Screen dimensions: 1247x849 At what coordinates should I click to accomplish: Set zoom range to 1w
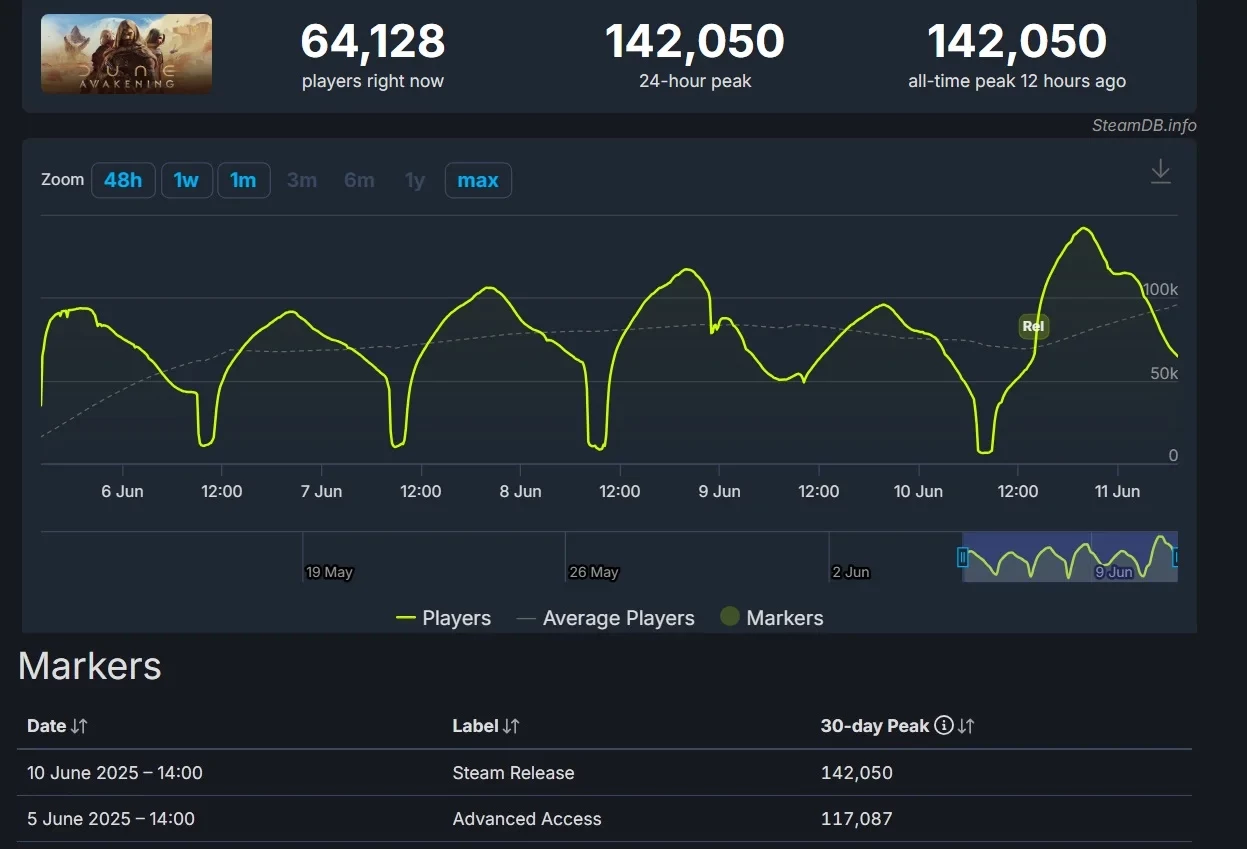(186, 180)
